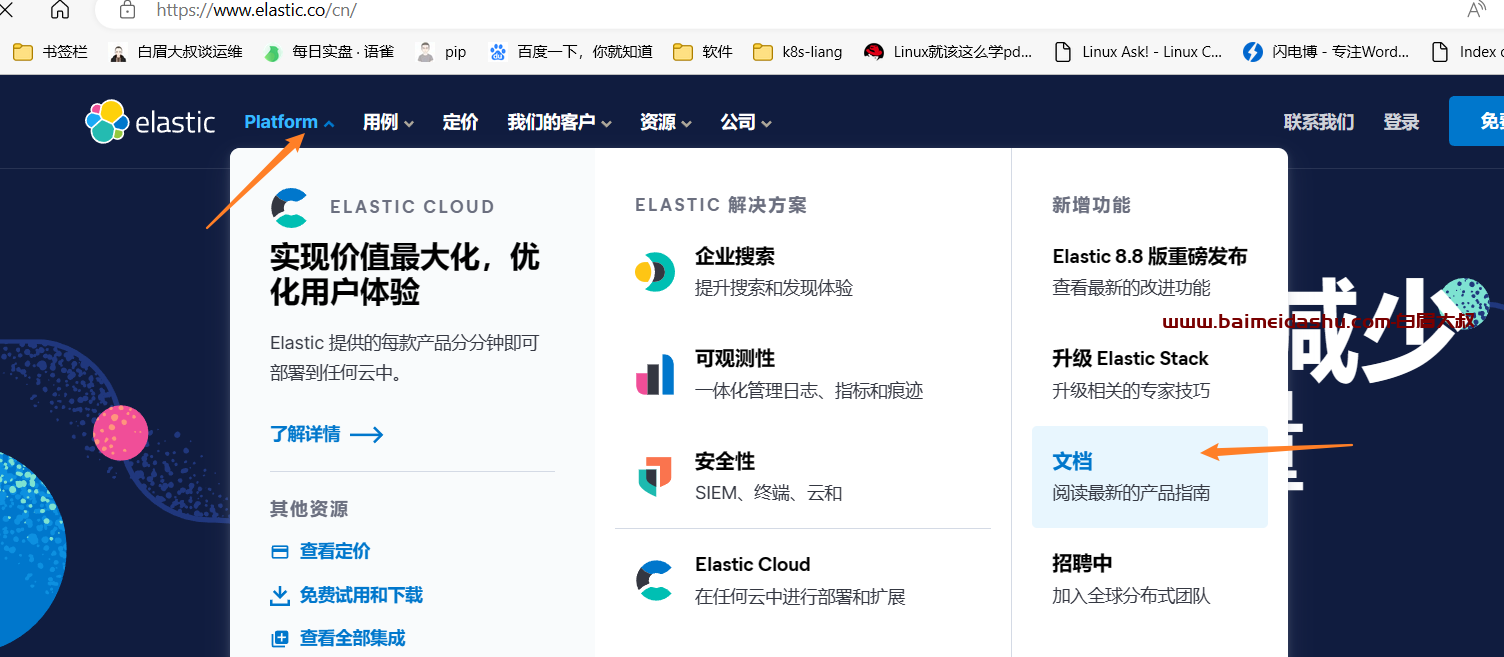
Task: Click the 查看定价 link
Action: pyautogui.click(x=335, y=551)
